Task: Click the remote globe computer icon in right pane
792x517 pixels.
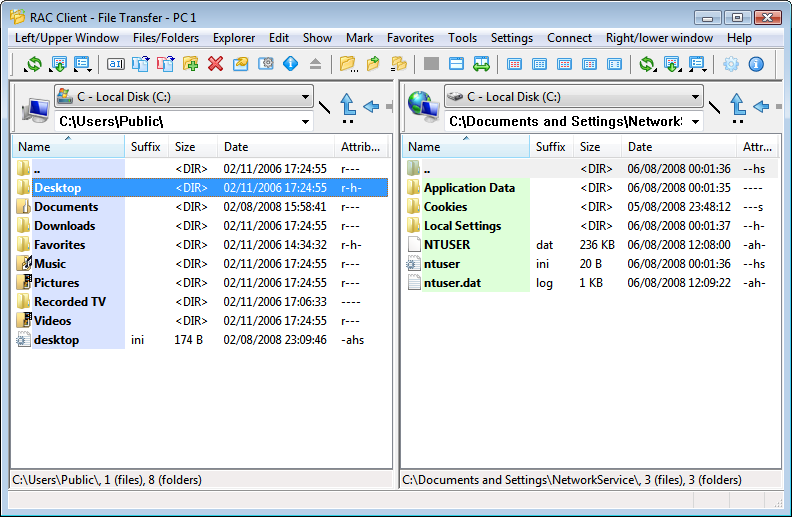Action: click(423, 106)
